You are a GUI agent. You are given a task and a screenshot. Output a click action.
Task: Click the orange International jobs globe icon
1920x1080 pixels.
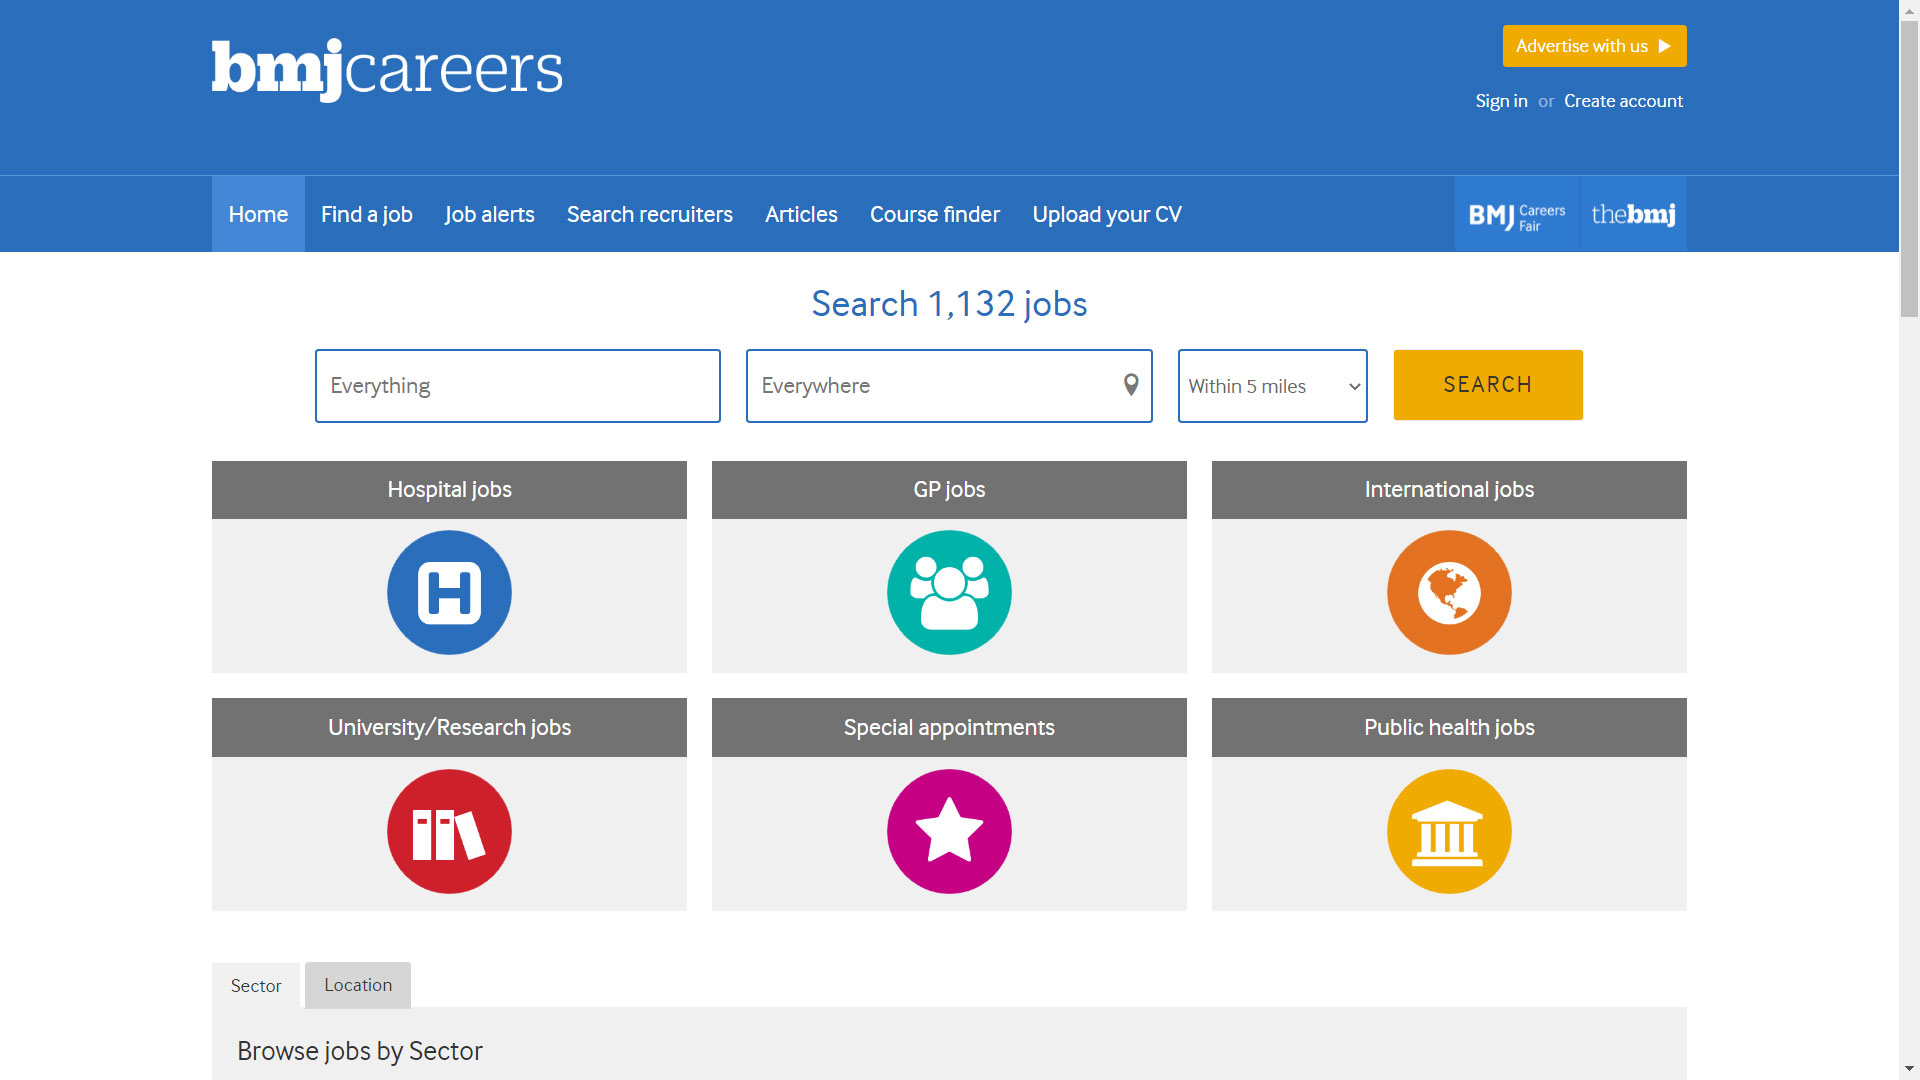click(1449, 593)
